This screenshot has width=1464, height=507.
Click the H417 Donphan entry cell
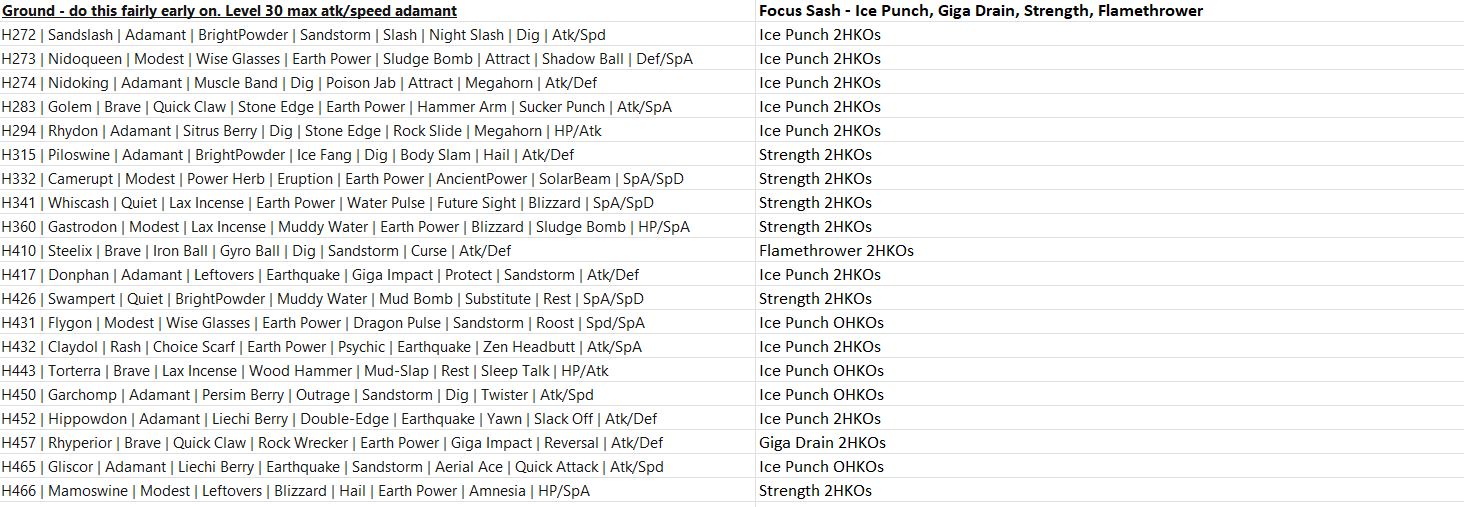320,275
